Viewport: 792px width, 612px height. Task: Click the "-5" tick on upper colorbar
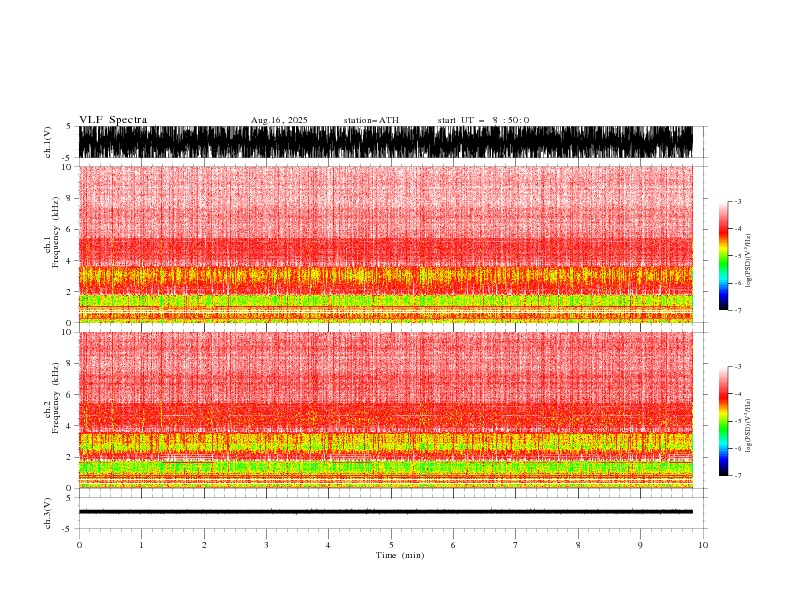(737, 256)
